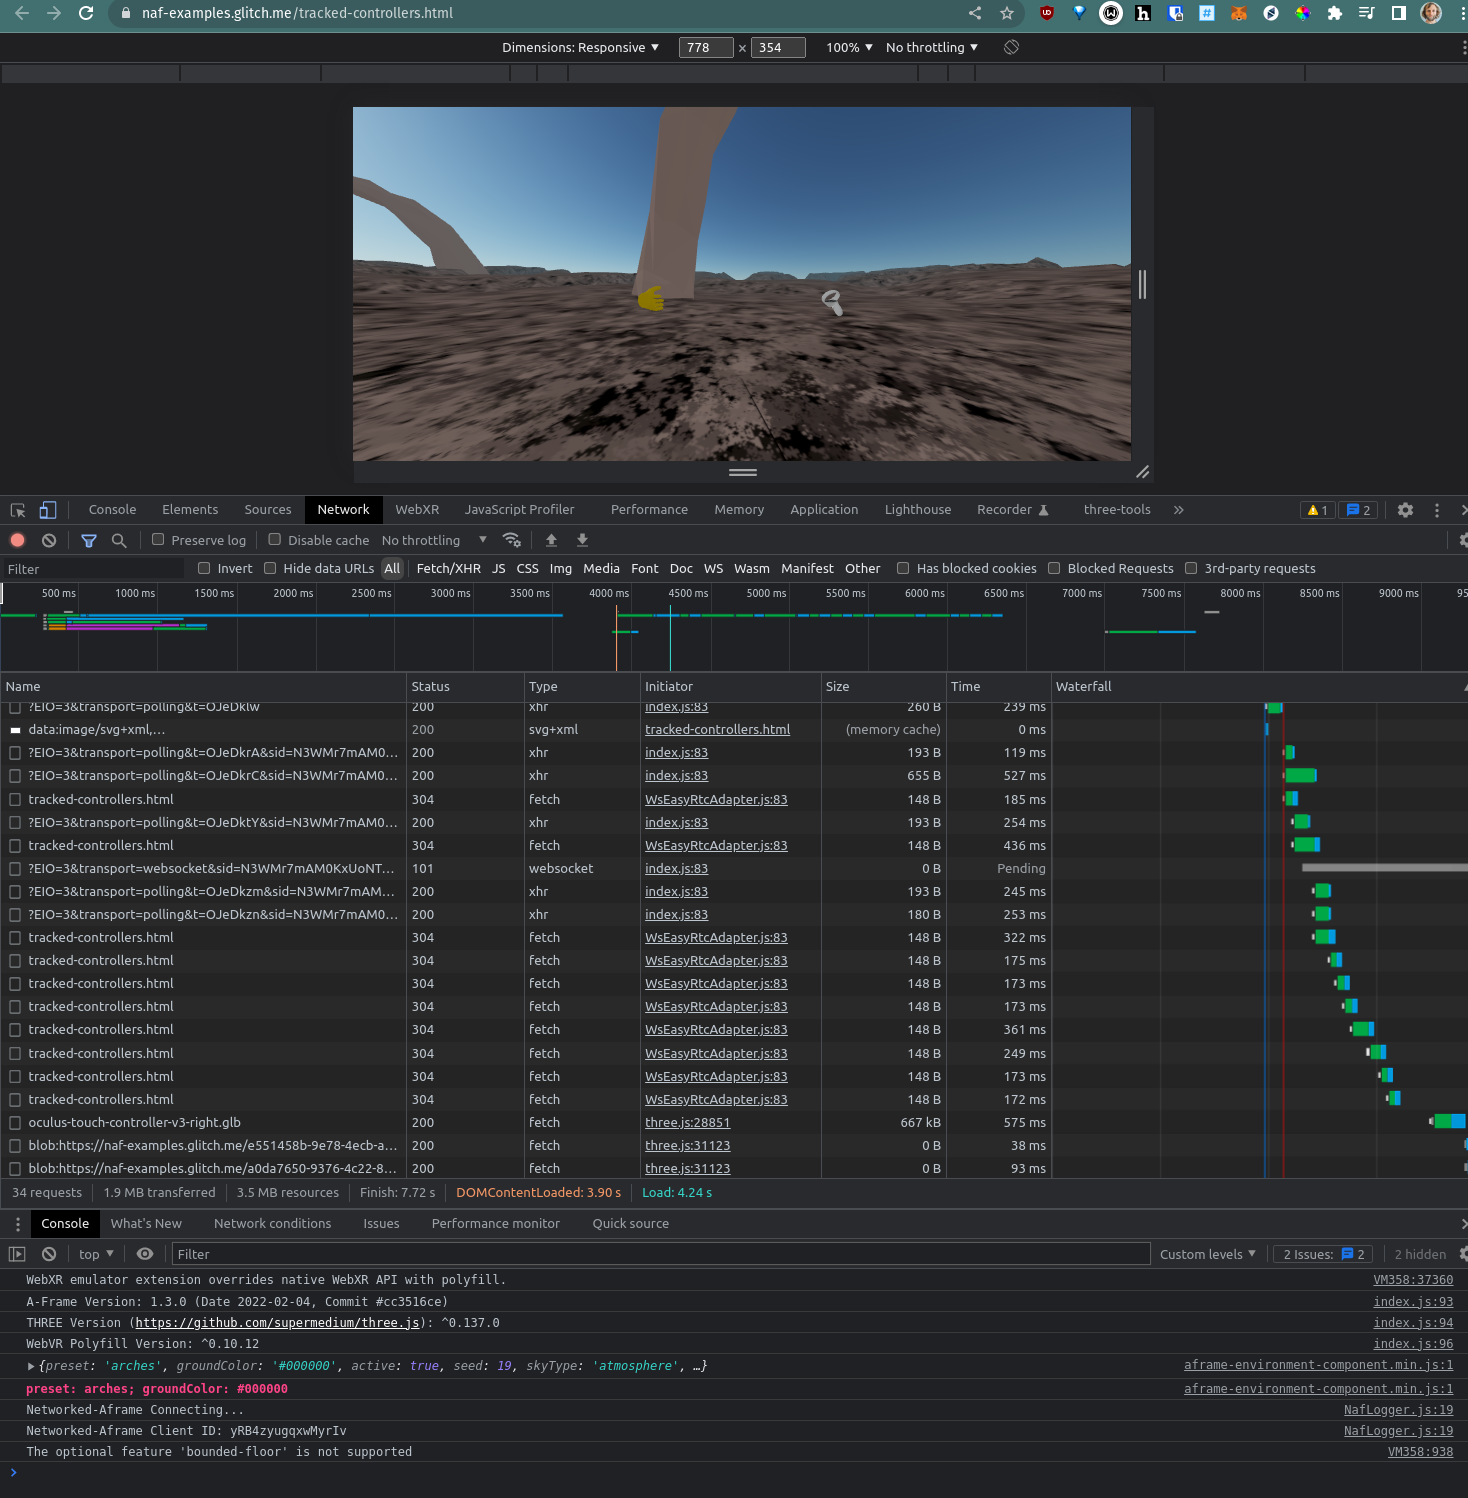Click the inspect element picker icon
Image resolution: width=1468 pixels, height=1498 pixels.
coord(18,510)
